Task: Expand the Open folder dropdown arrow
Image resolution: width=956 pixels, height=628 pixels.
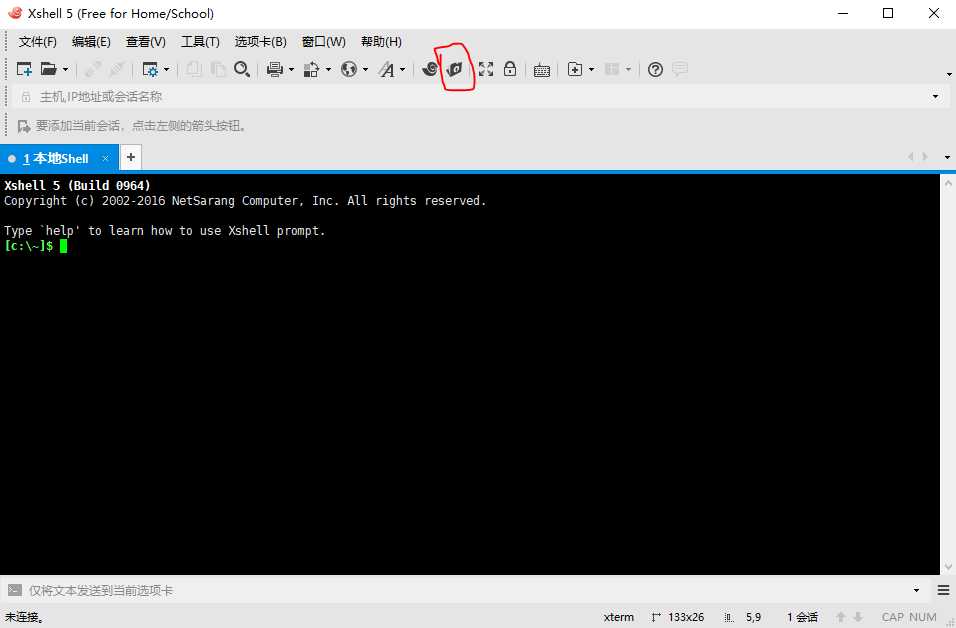Action: (x=65, y=70)
